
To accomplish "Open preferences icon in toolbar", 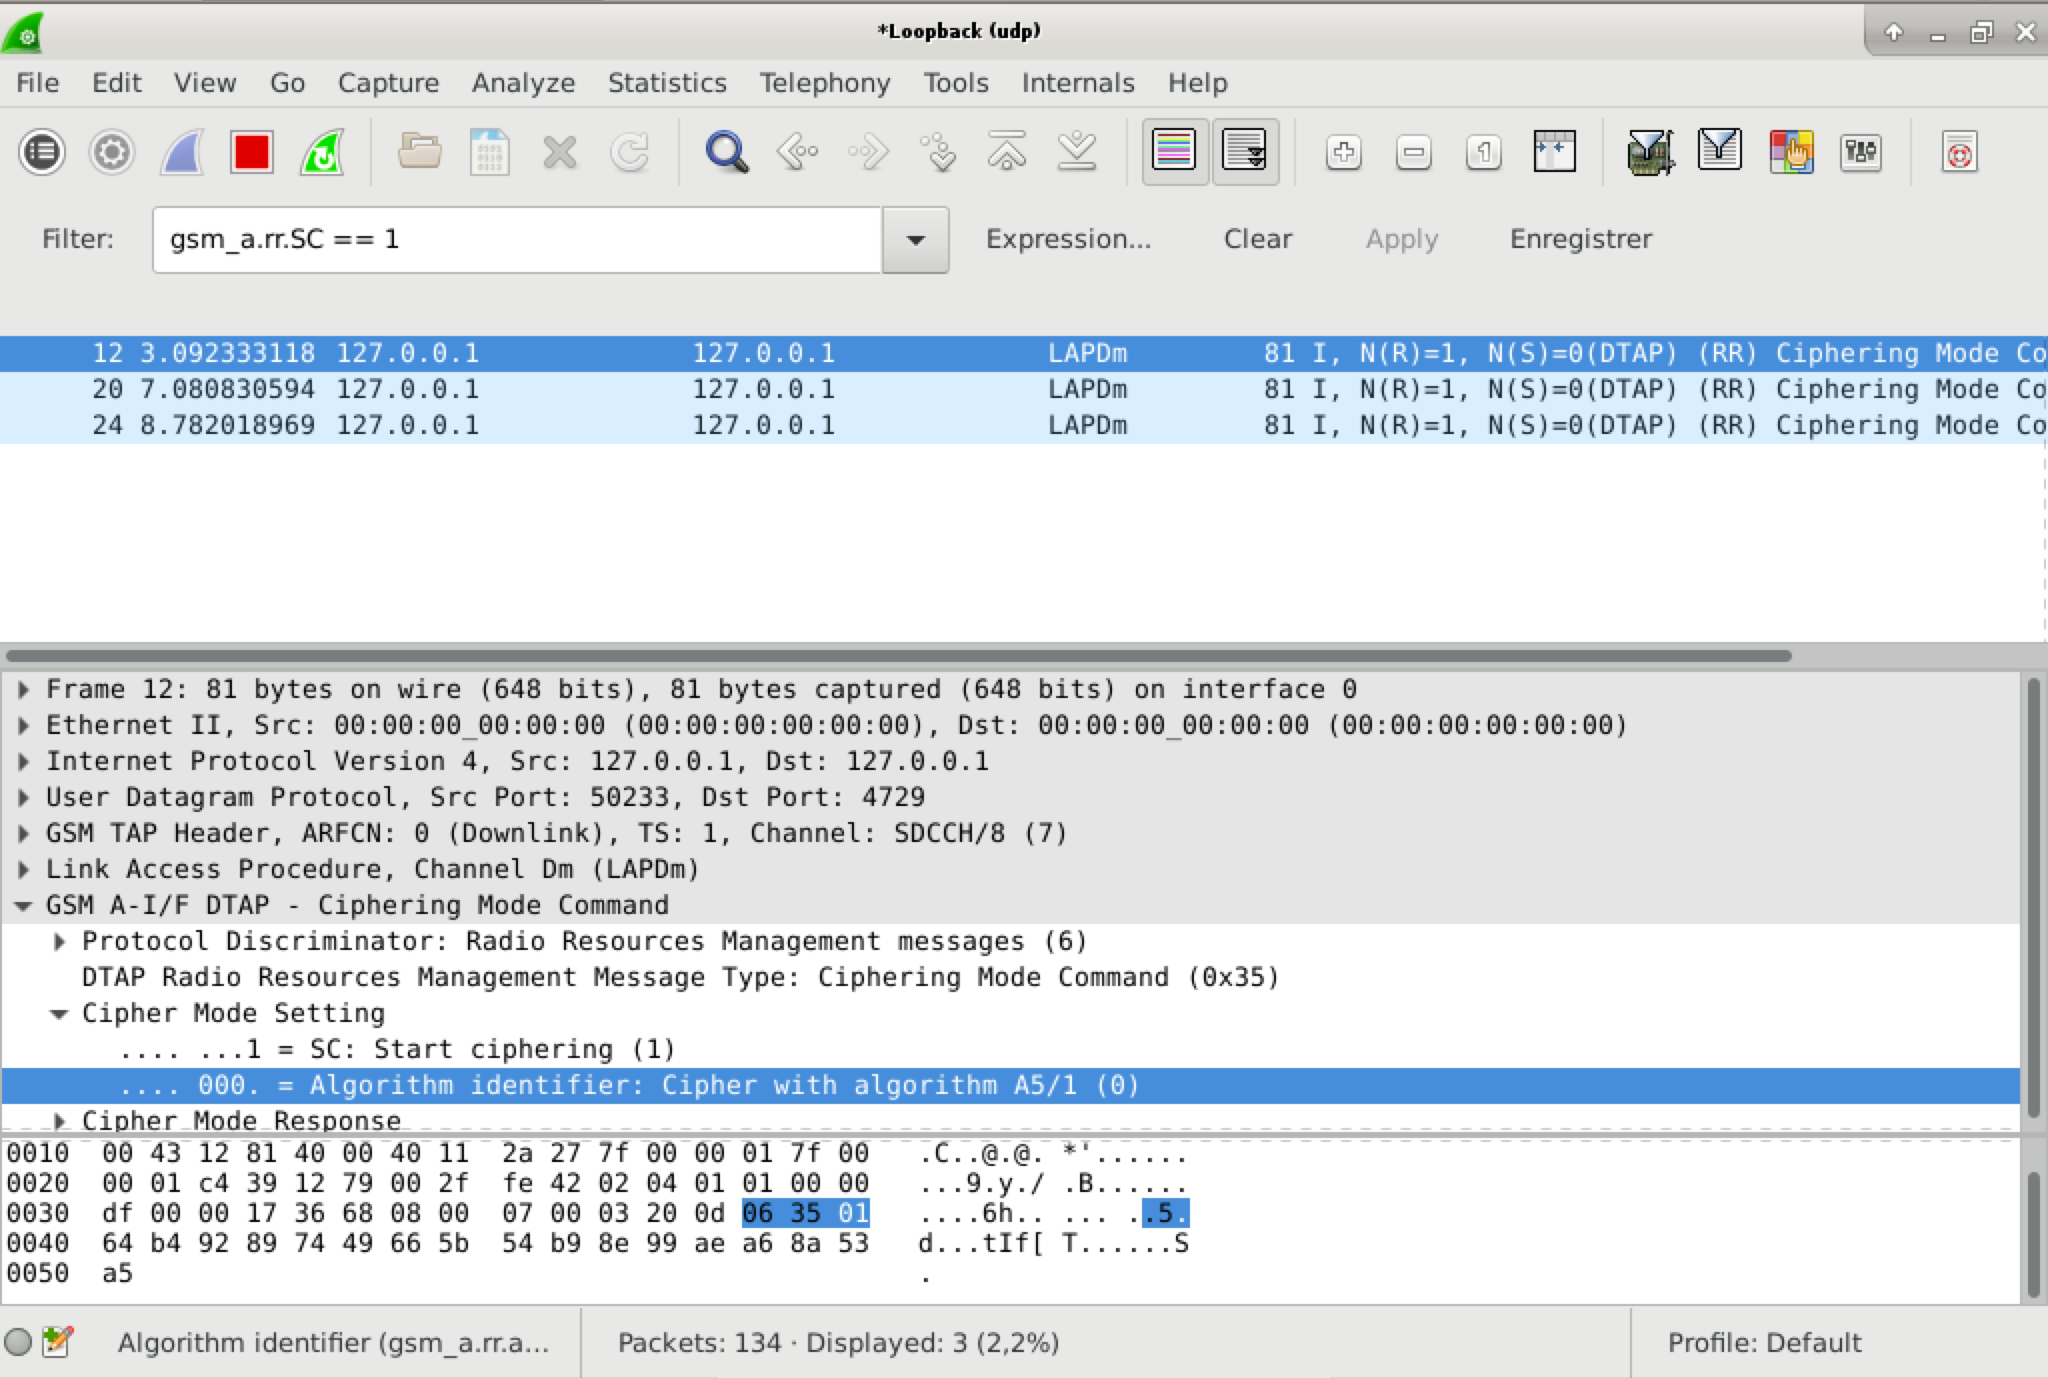I will (x=1860, y=153).
